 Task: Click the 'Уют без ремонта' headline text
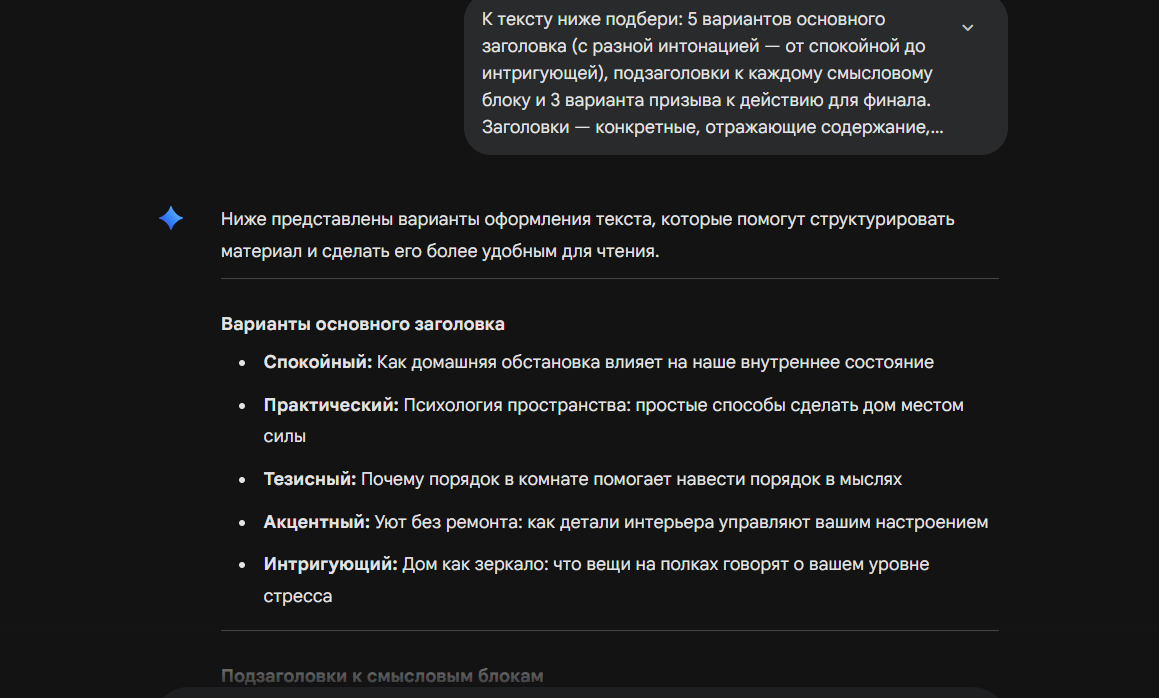point(681,522)
